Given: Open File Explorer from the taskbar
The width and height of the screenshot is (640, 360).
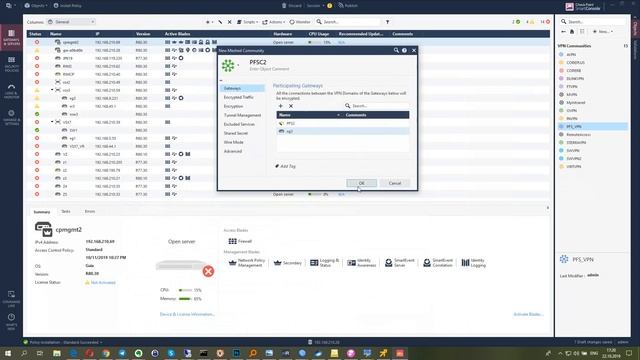Looking at the screenshot, I should [57, 353].
